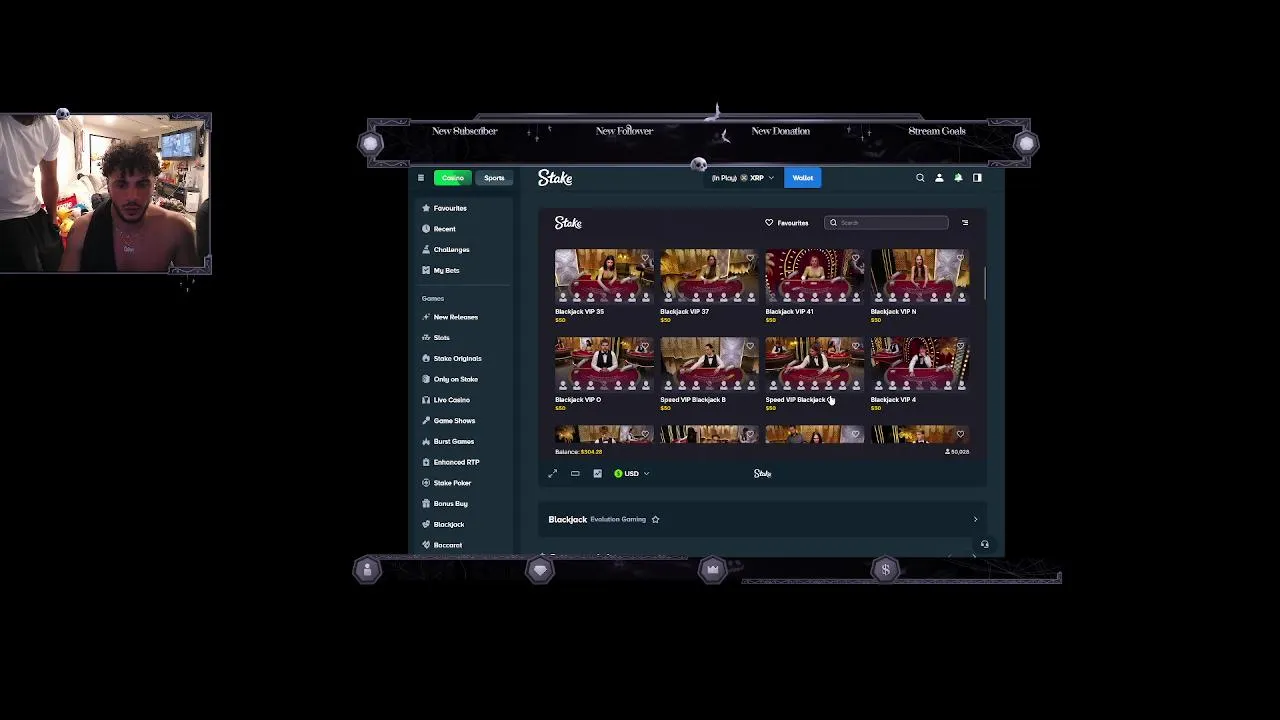Click the Stream Goals overlay label
Viewport: 1280px width, 720px height.
coord(937,131)
